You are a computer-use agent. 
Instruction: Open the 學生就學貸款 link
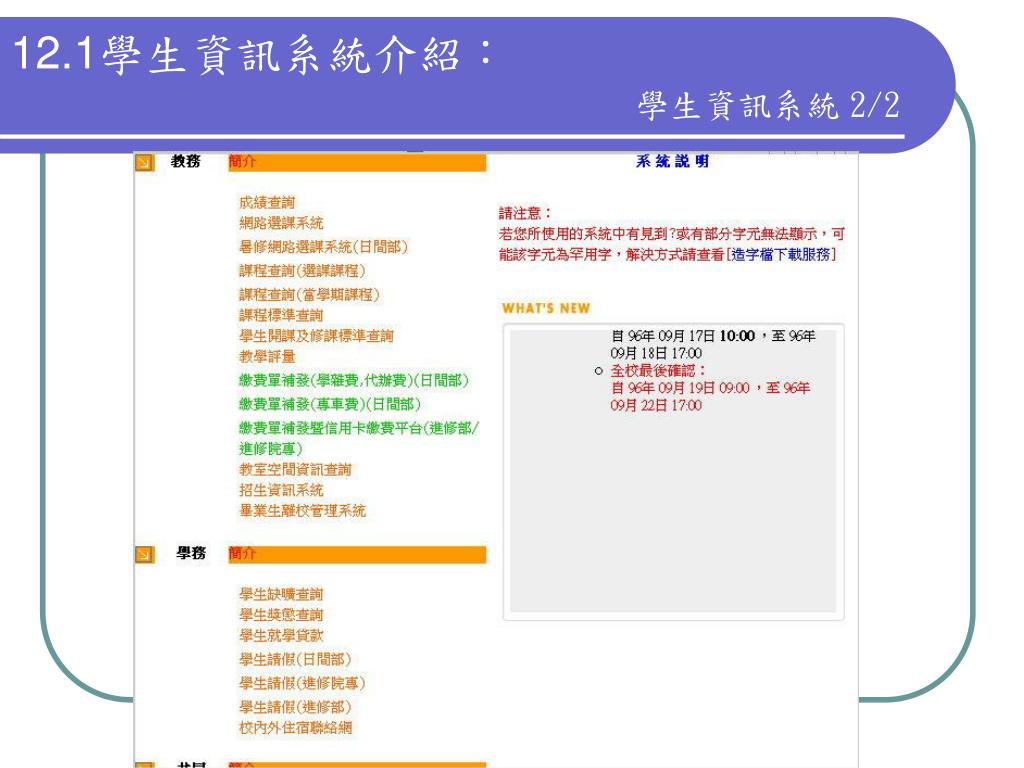tap(281, 635)
